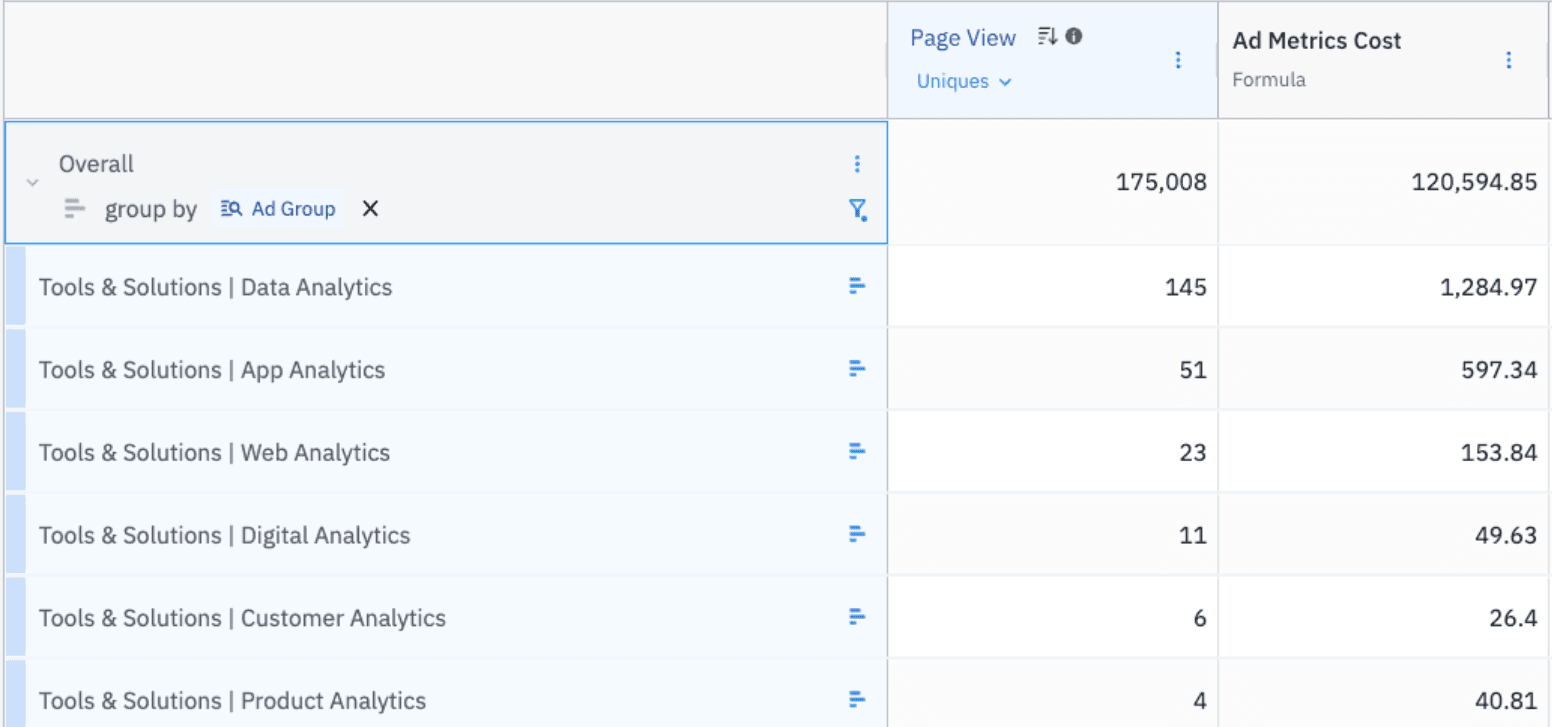The width and height of the screenshot is (1552, 727).
Task: Open the Uniques metric dropdown
Action: [x=962, y=81]
